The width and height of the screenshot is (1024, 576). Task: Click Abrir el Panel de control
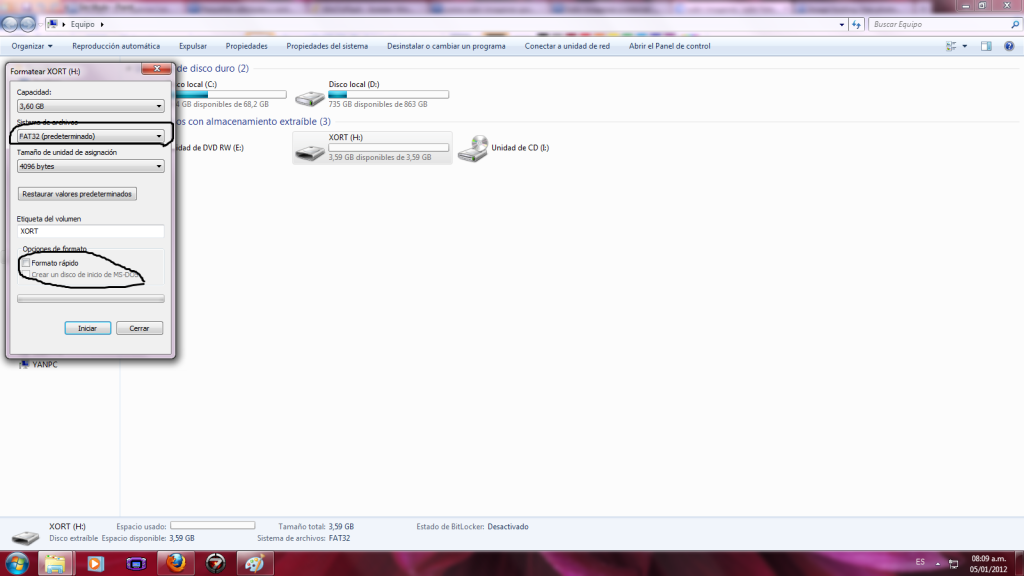point(669,46)
